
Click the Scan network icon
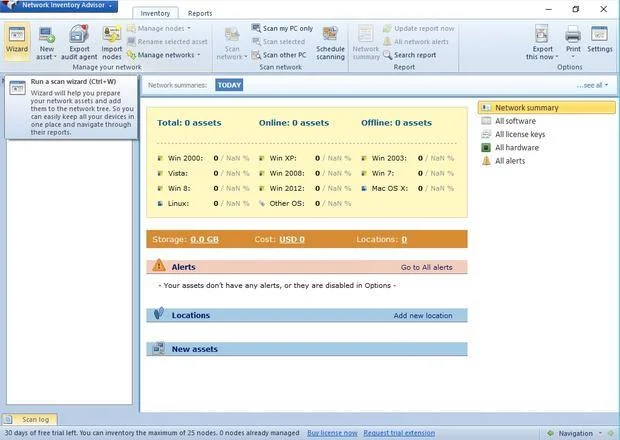pyautogui.click(x=232, y=35)
